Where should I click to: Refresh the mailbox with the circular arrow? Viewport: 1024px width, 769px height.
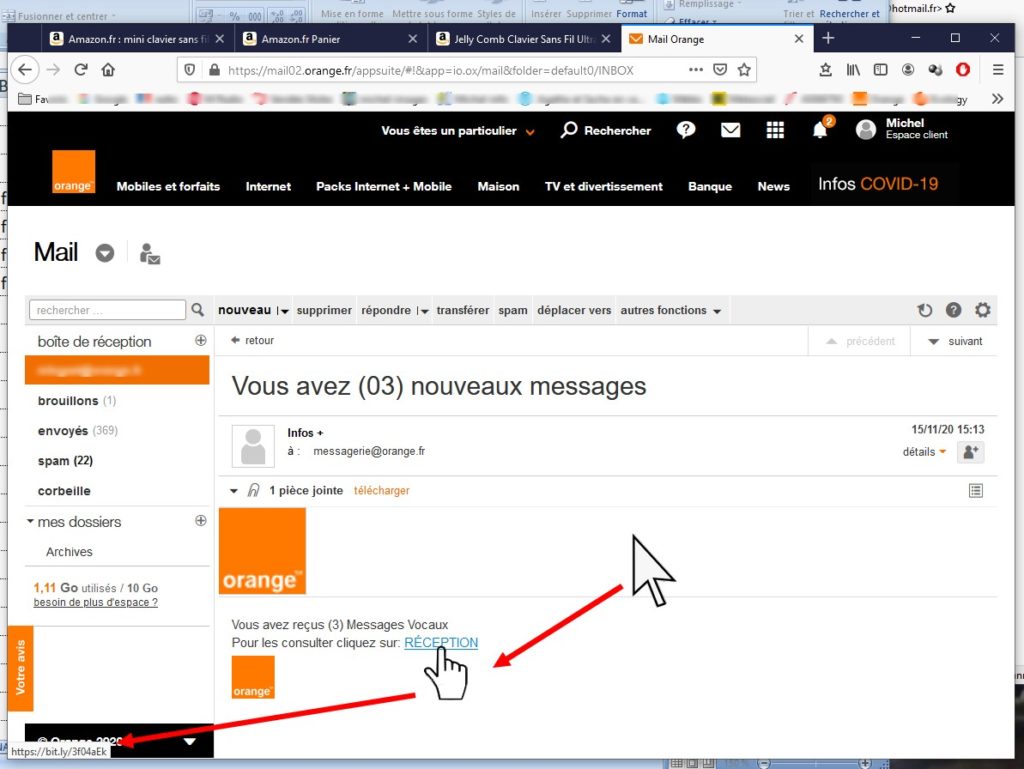pyautogui.click(x=924, y=310)
